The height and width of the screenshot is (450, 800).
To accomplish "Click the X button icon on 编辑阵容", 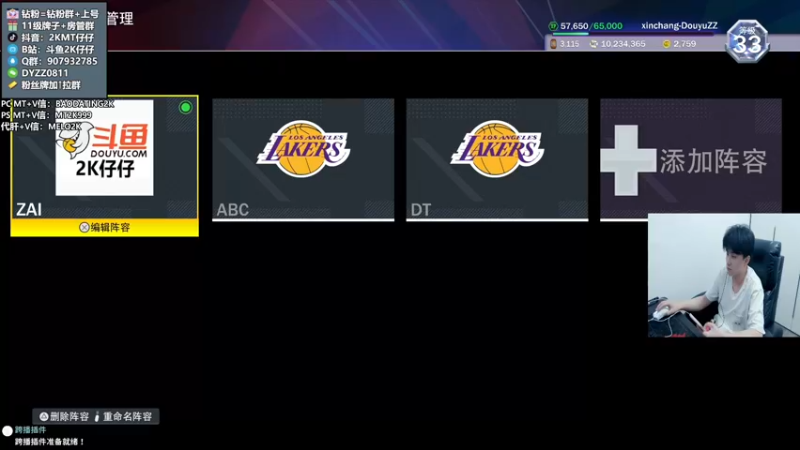I will (x=84, y=228).
